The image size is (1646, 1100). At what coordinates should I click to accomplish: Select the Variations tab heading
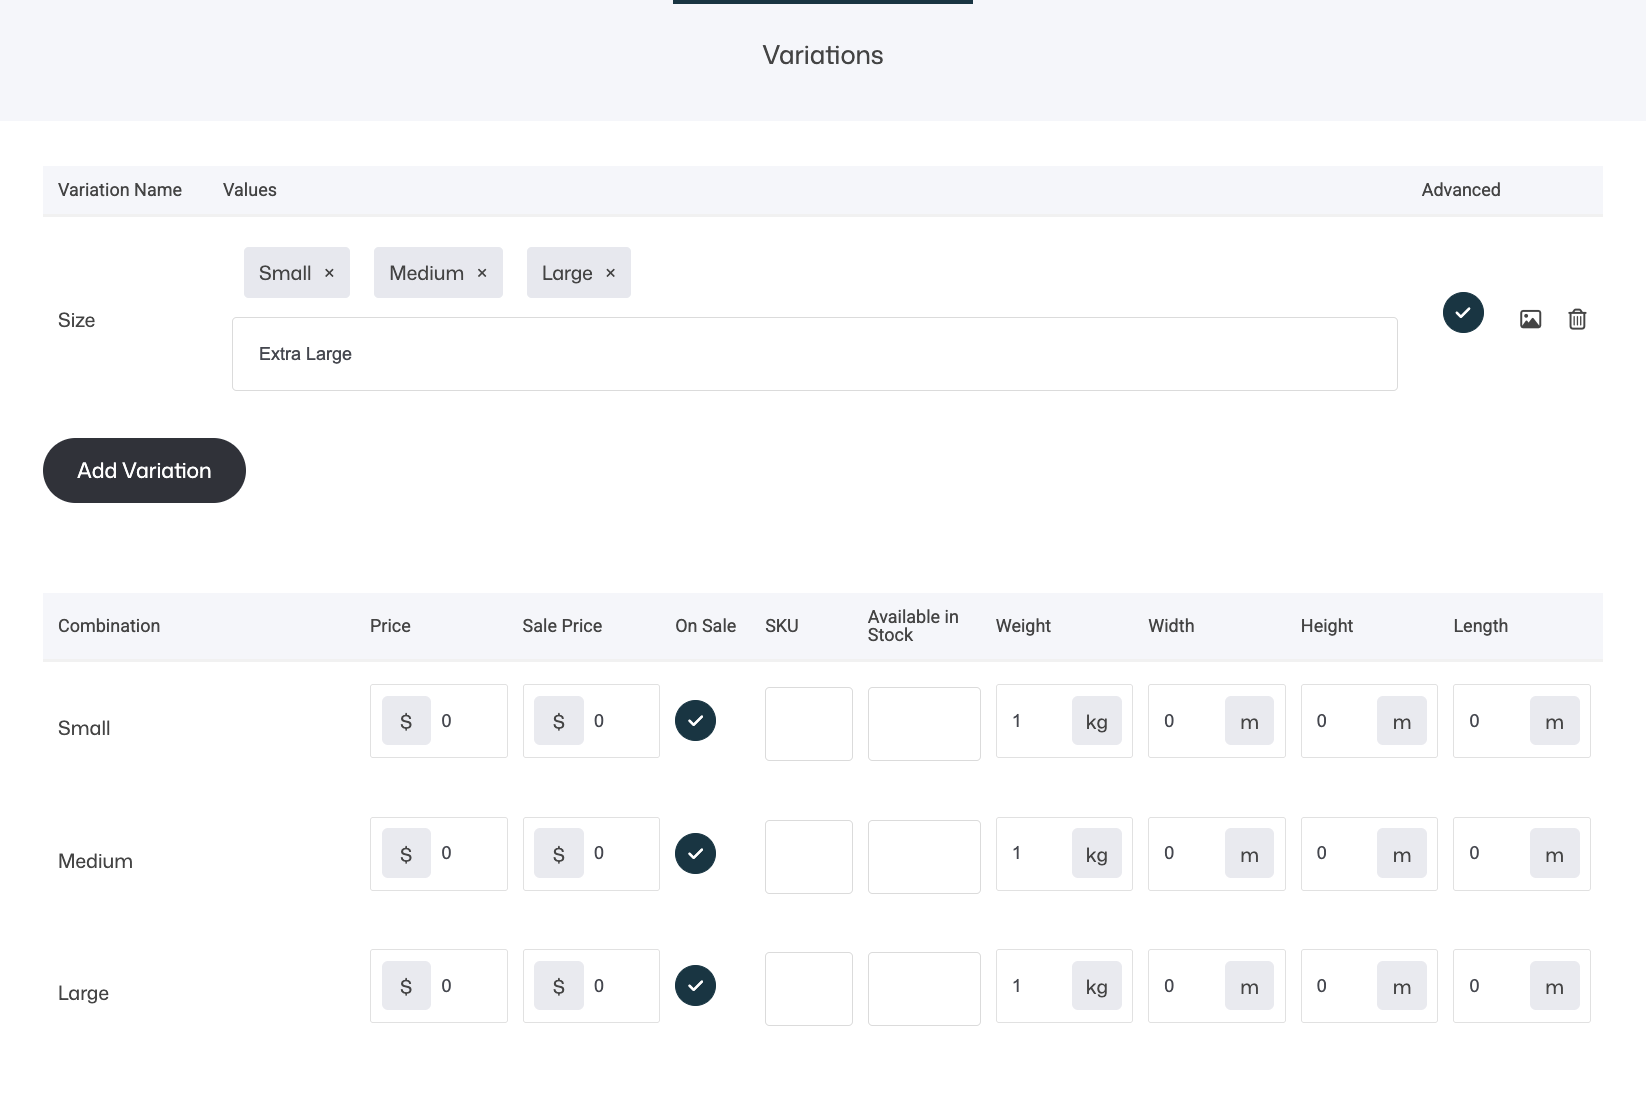pos(823,55)
